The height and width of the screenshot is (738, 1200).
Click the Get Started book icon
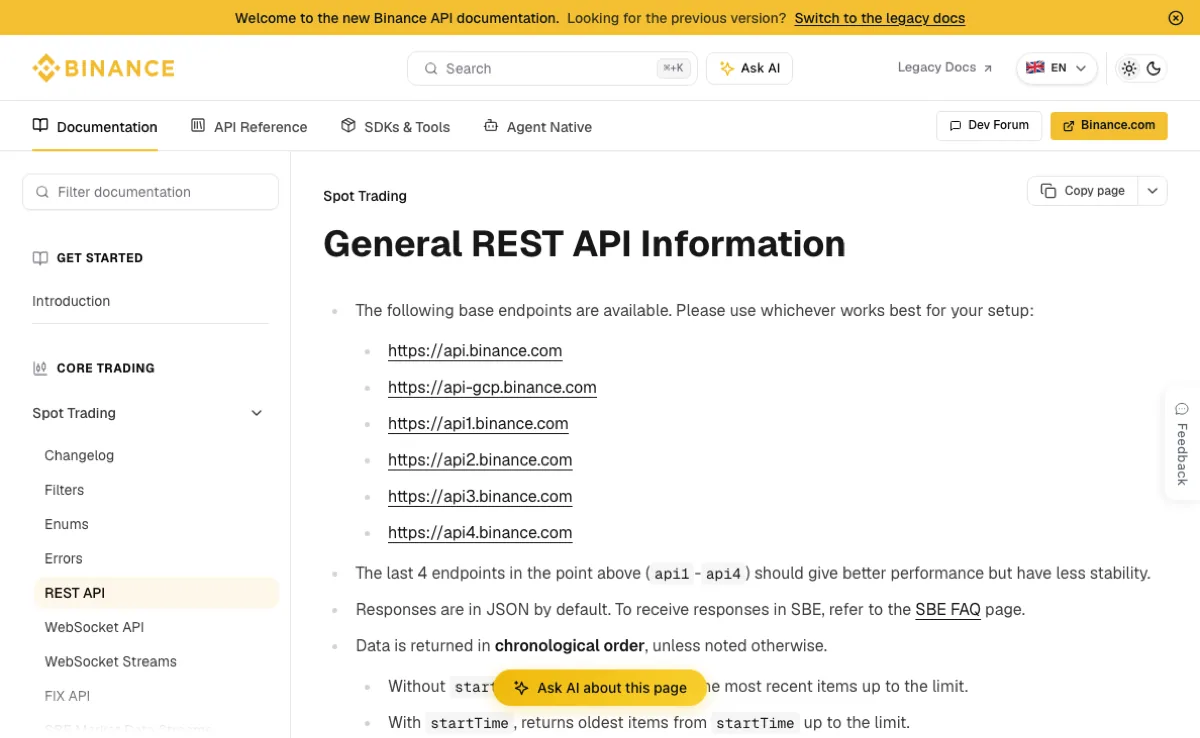[40, 258]
